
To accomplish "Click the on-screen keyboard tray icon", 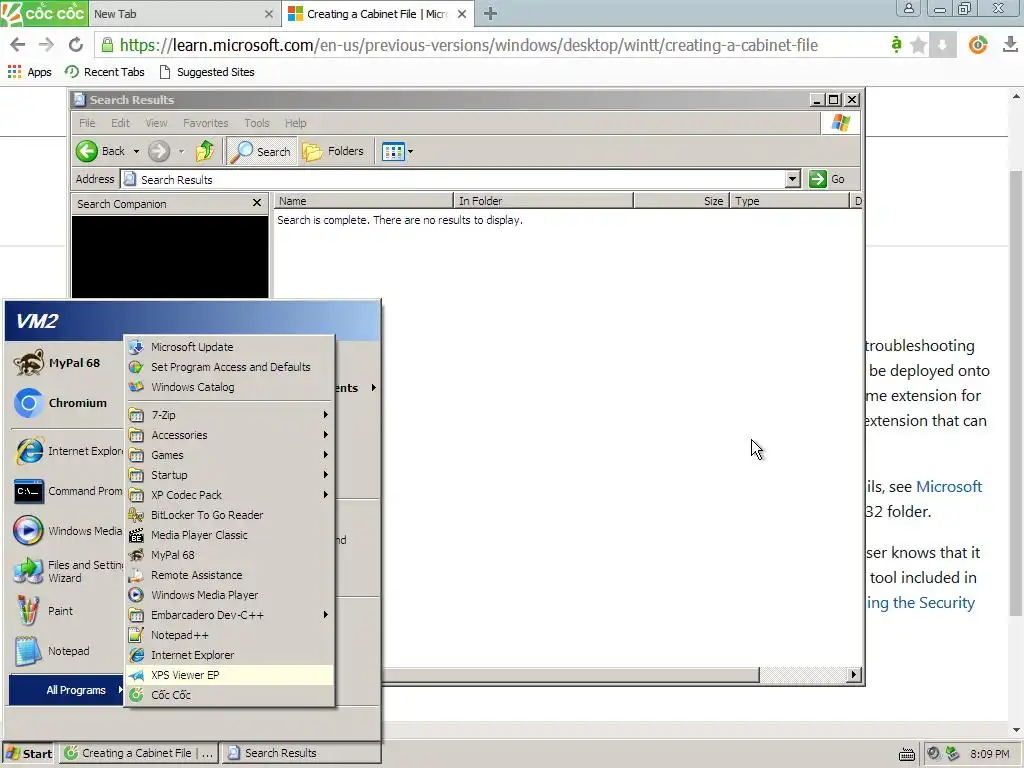I will (x=906, y=754).
